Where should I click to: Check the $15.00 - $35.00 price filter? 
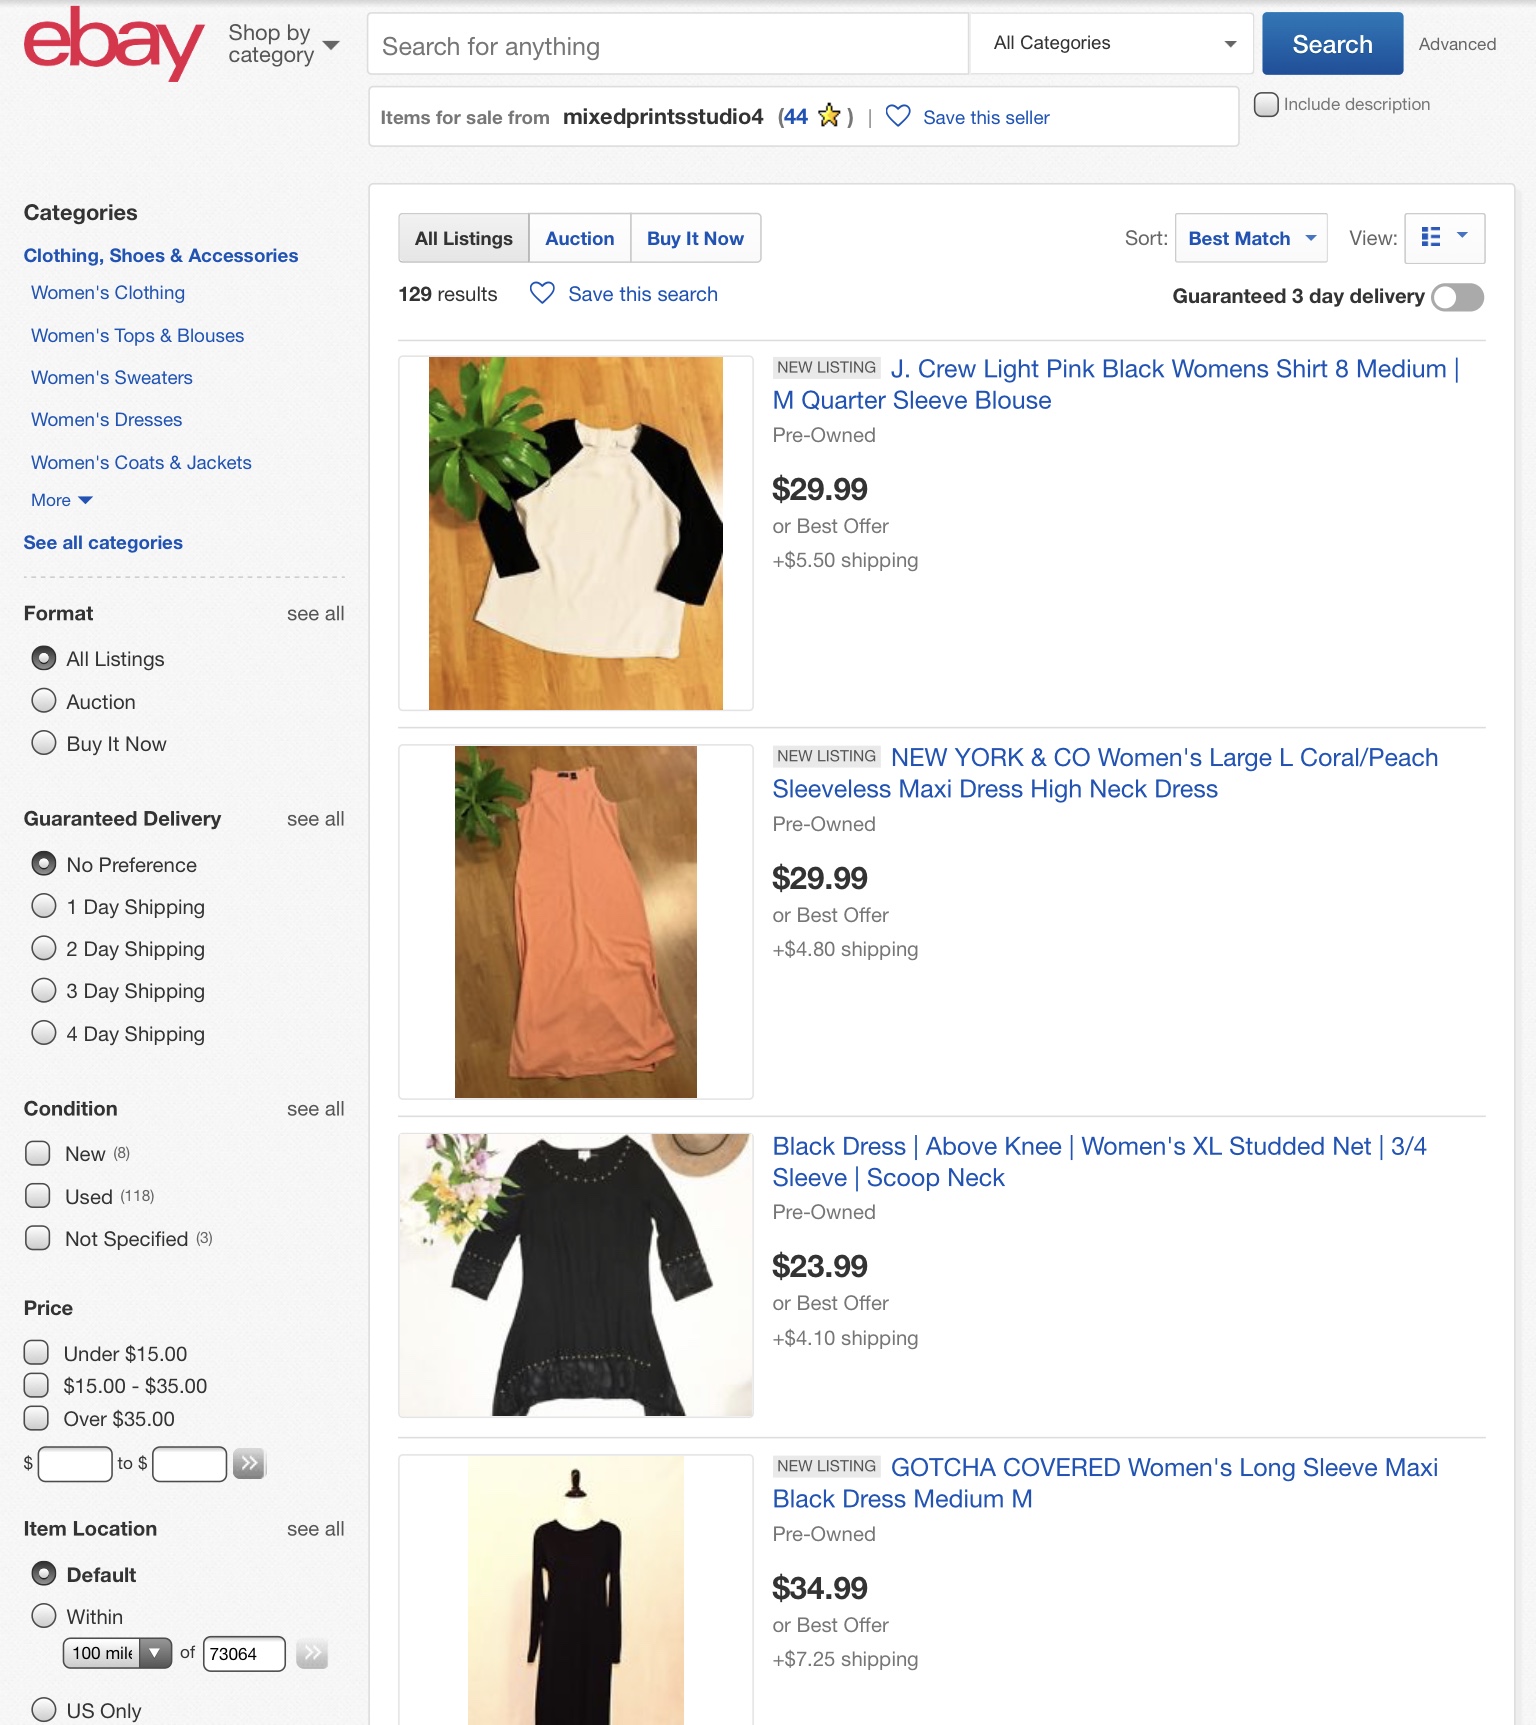pos(36,1385)
